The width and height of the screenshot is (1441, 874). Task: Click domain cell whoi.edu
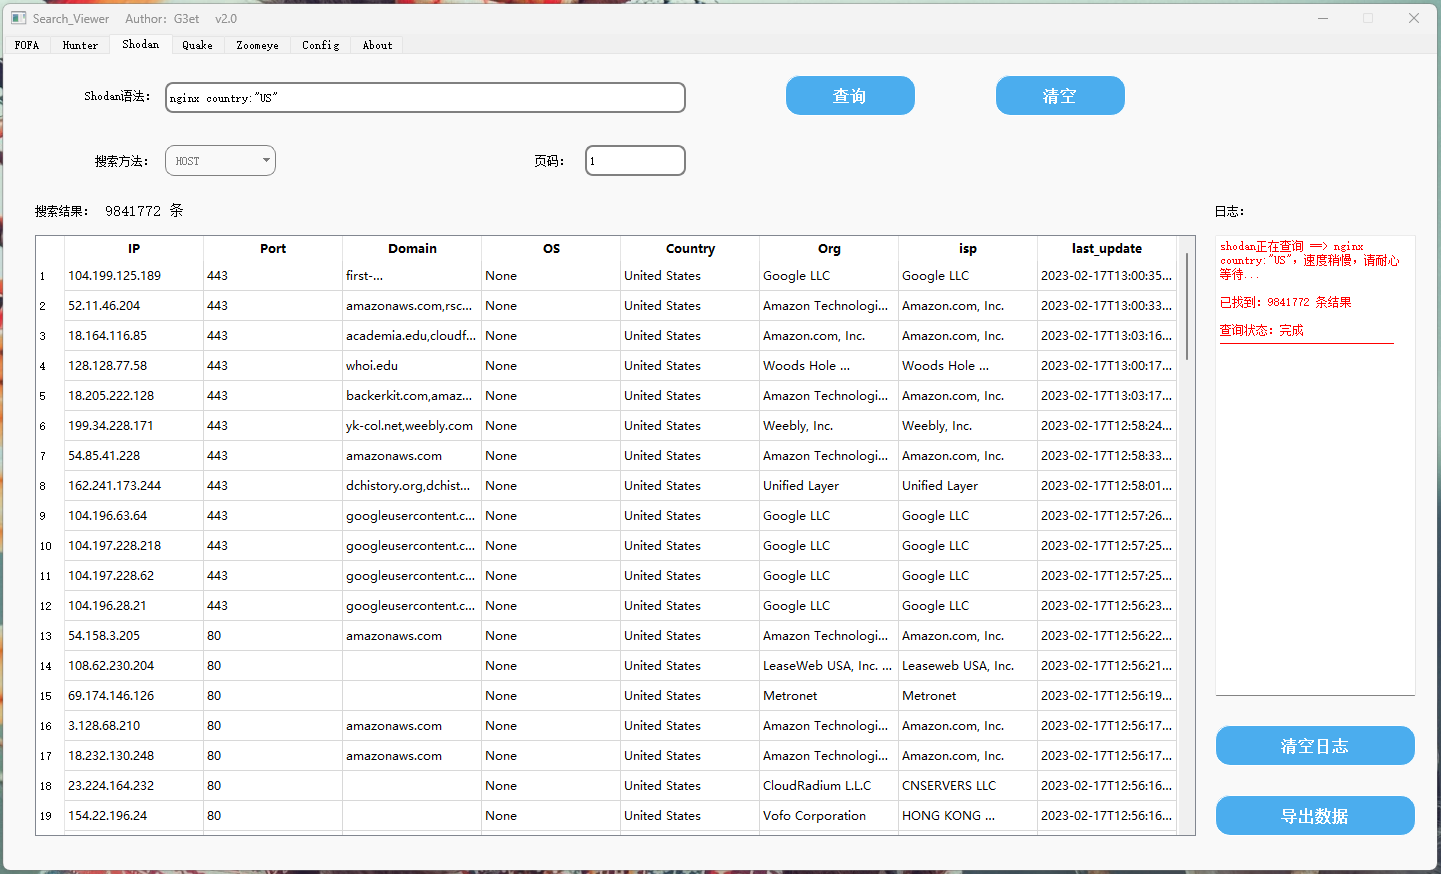click(412, 366)
